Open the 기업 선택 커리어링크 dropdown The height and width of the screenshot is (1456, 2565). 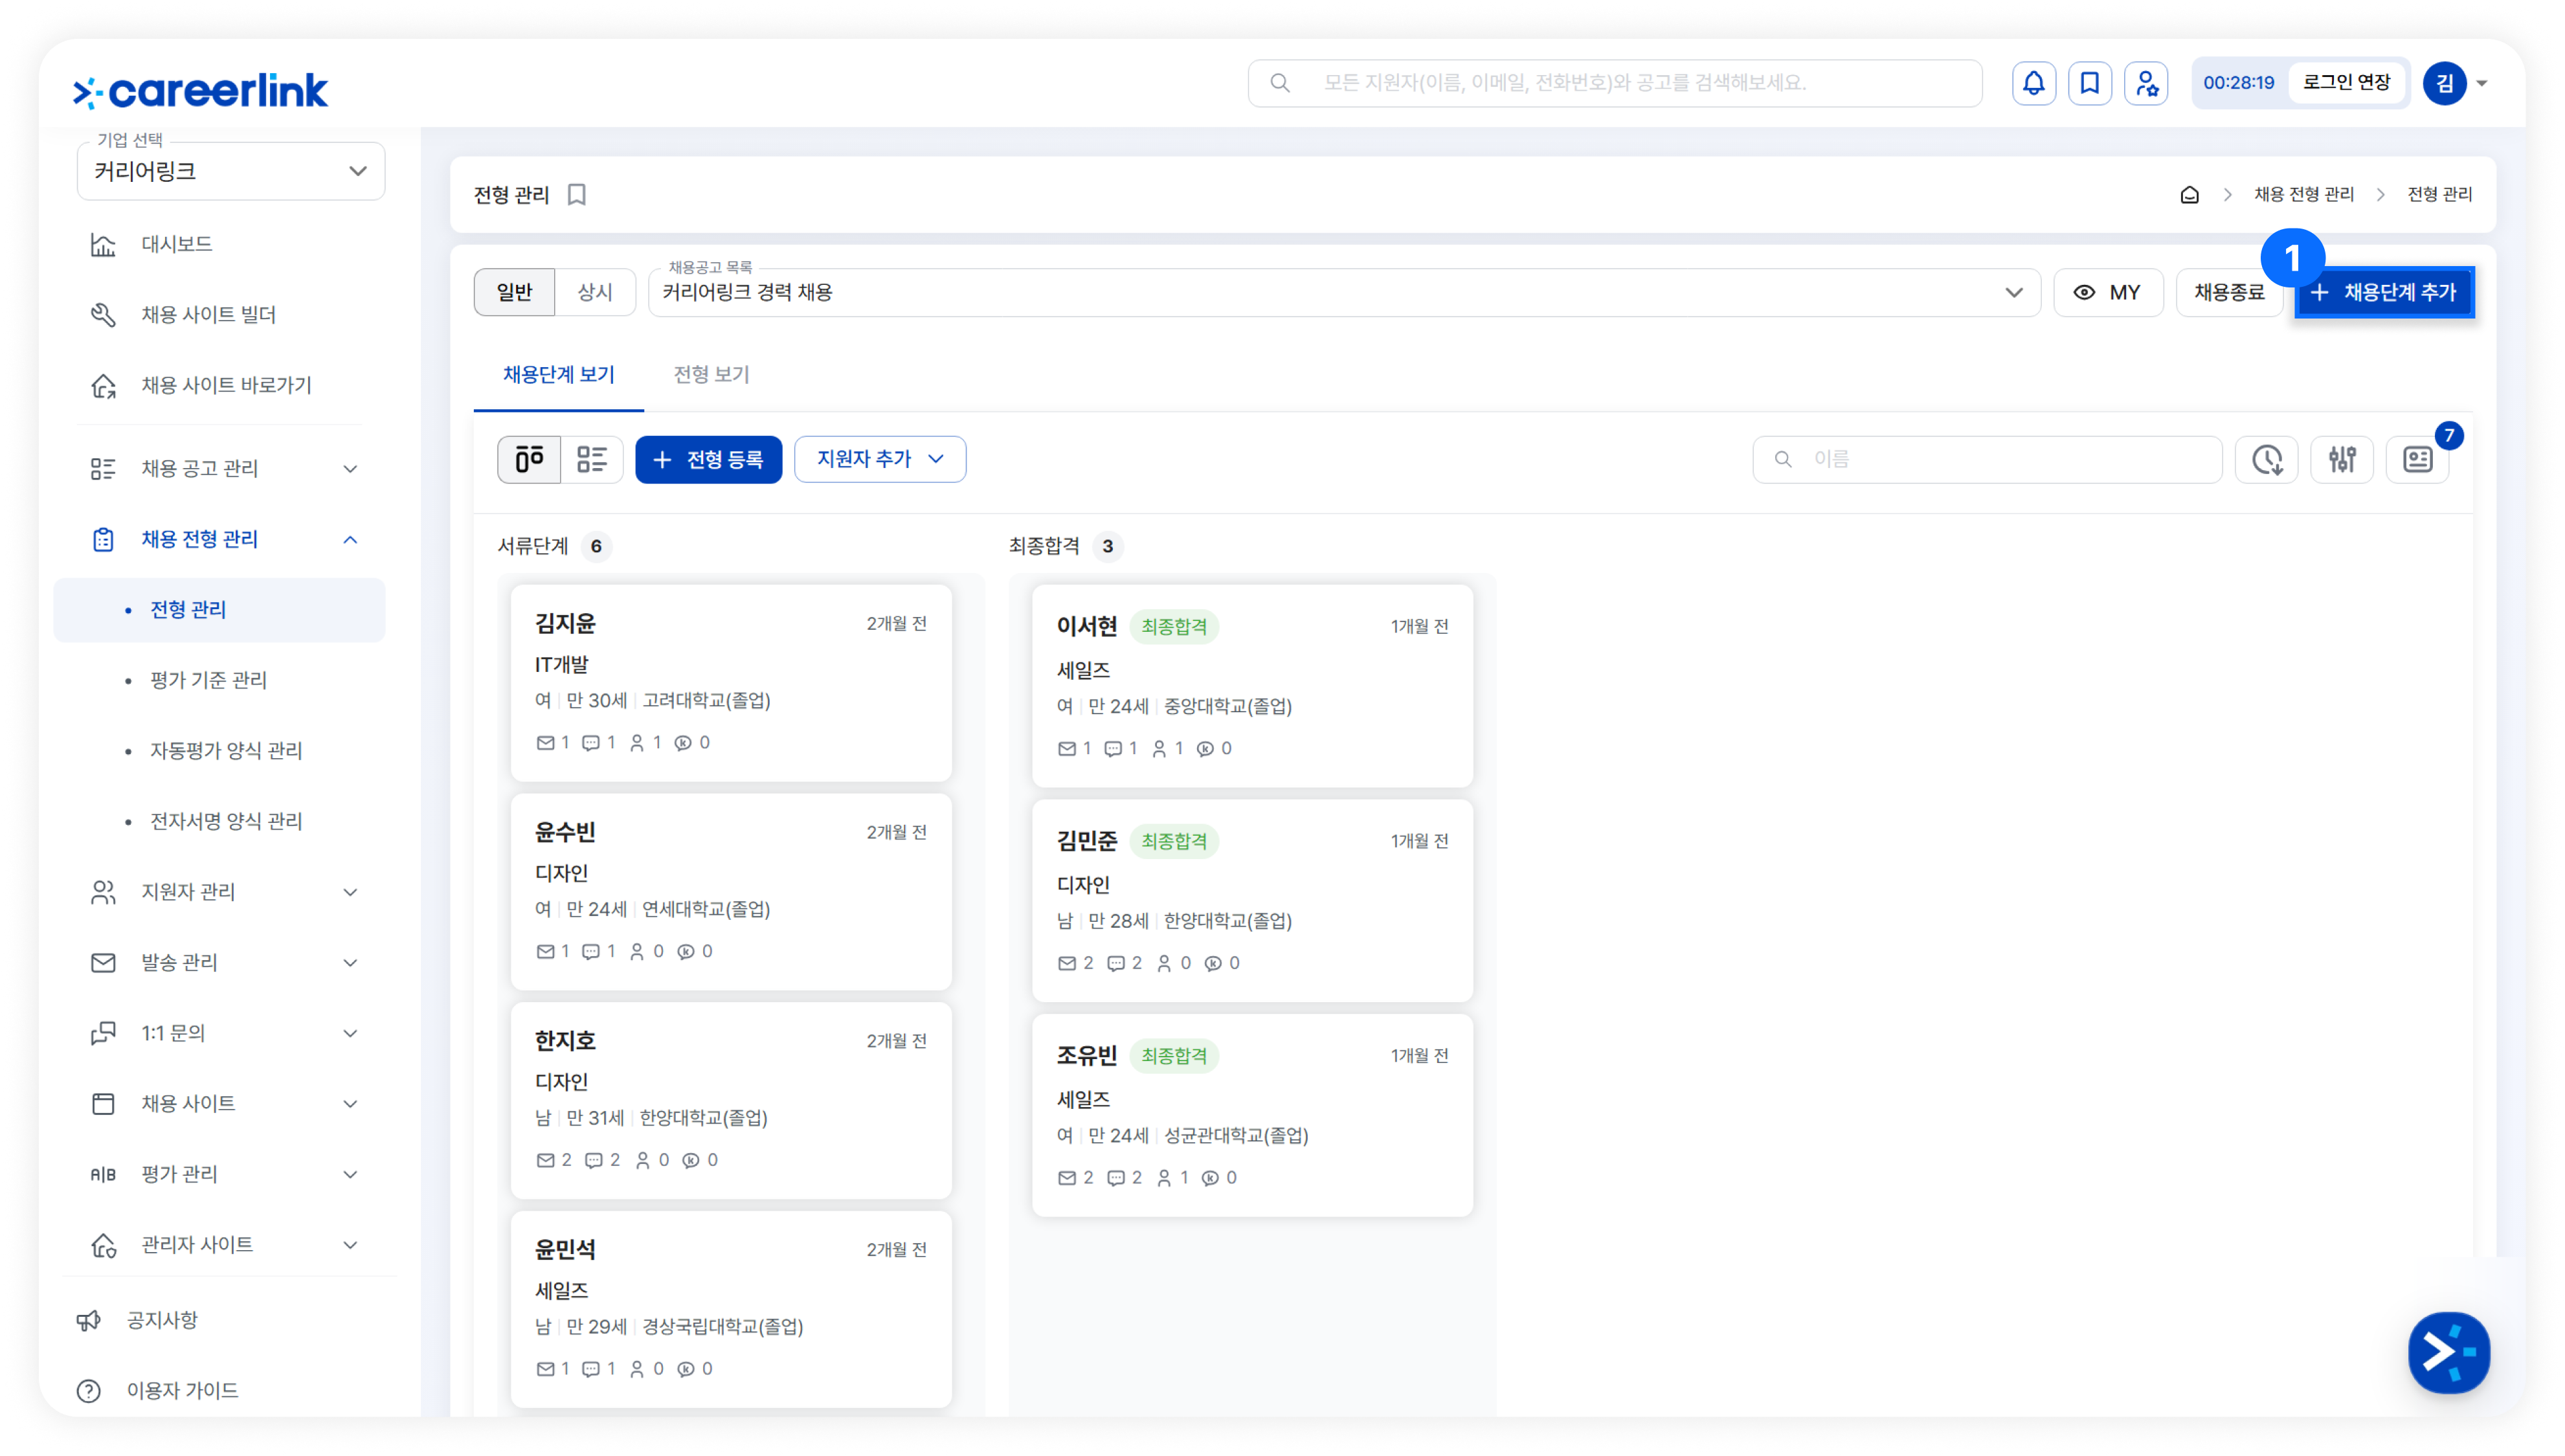click(x=231, y=171)
